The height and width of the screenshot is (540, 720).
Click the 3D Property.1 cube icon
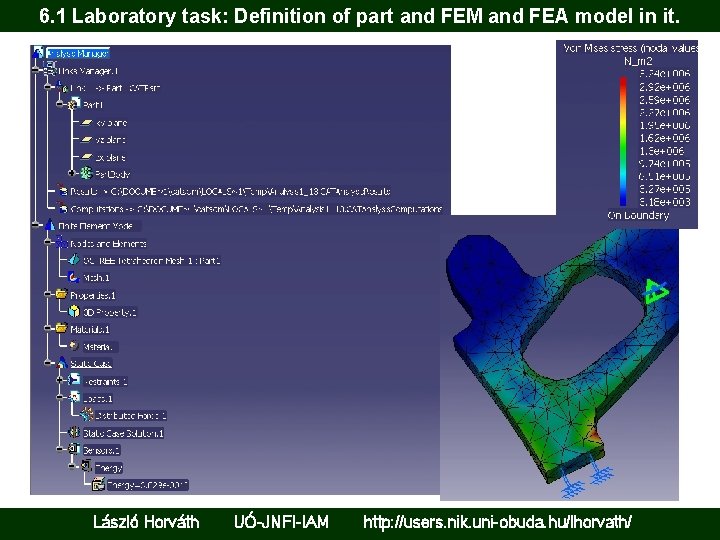click(74, 311)
